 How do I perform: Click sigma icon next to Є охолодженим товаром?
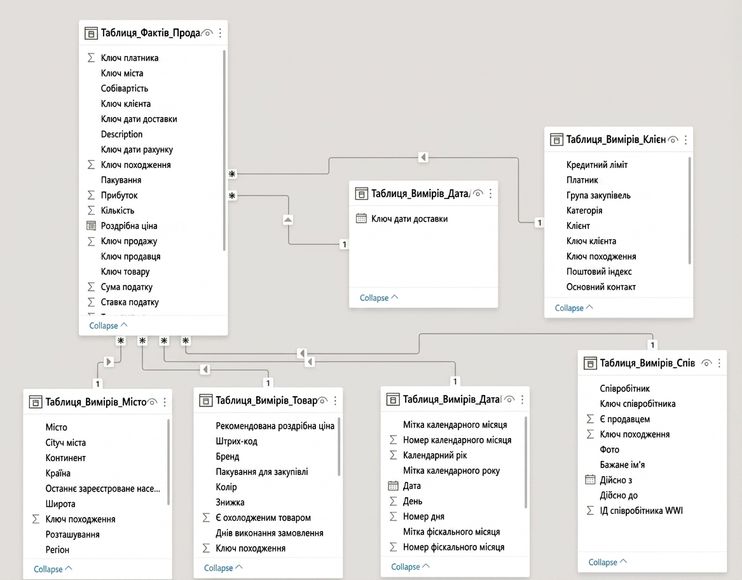pos(206,518)
